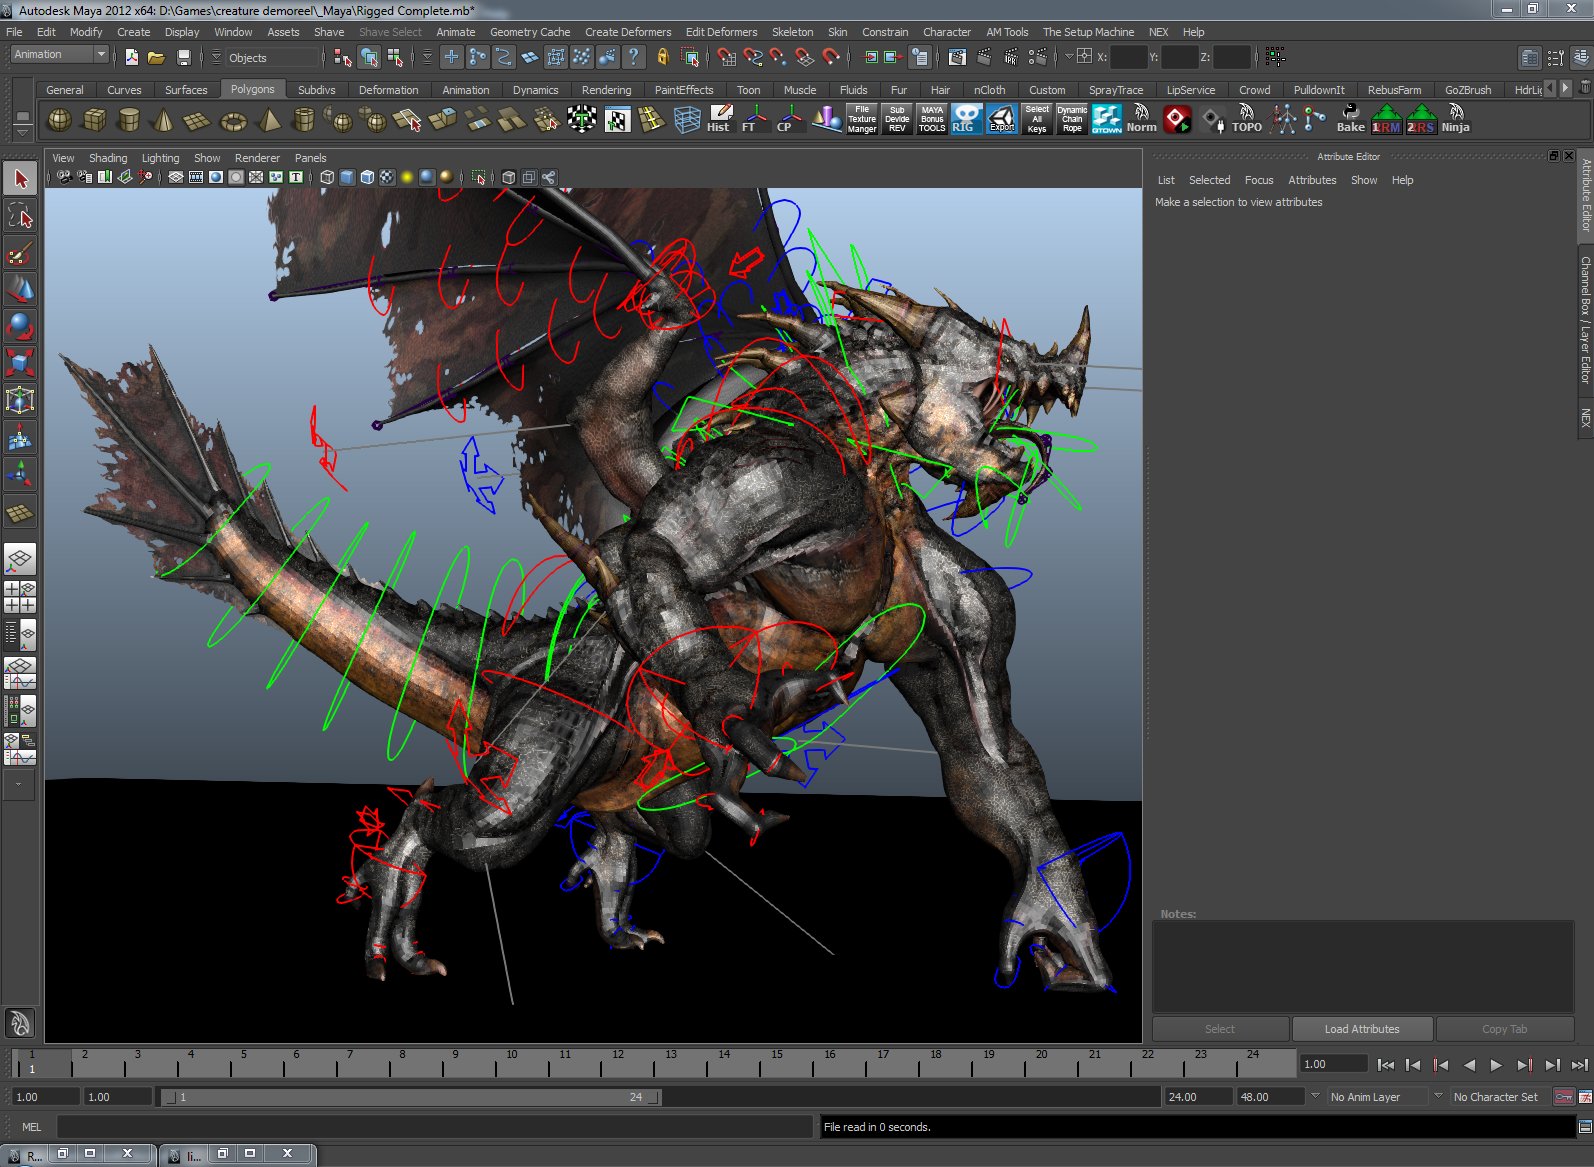
Task: Toggle use all lights in viewport
Action: tap(407, 177)
